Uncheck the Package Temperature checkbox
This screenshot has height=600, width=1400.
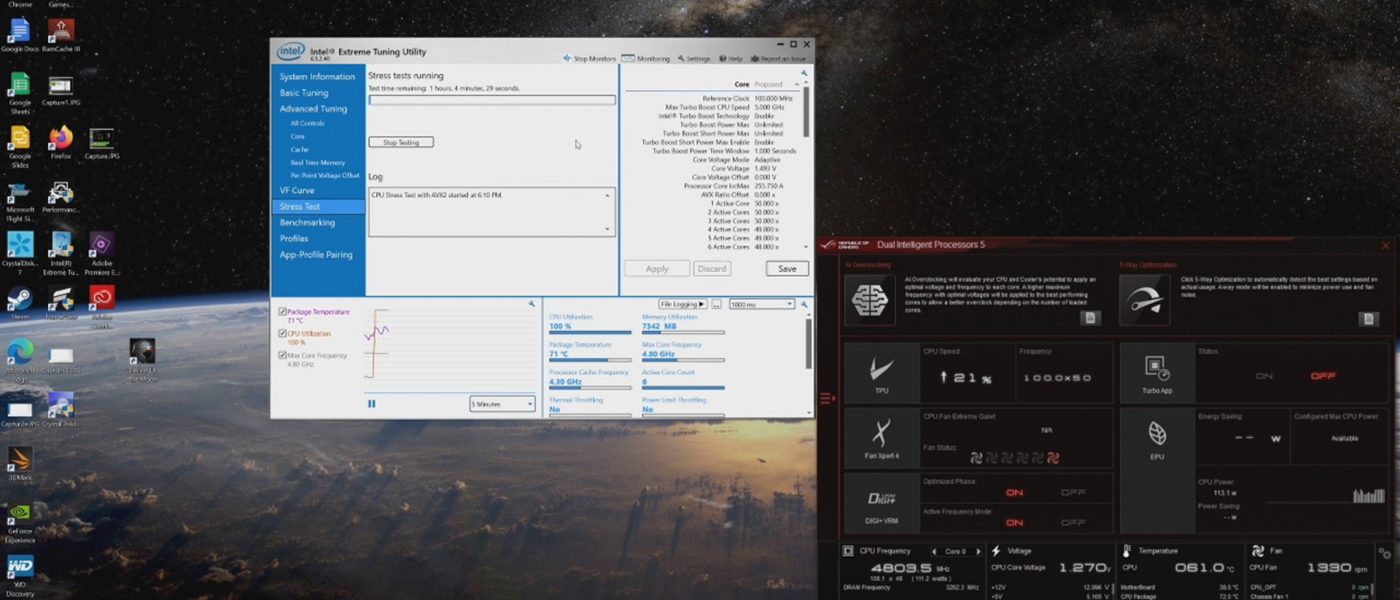click(282, 312)
